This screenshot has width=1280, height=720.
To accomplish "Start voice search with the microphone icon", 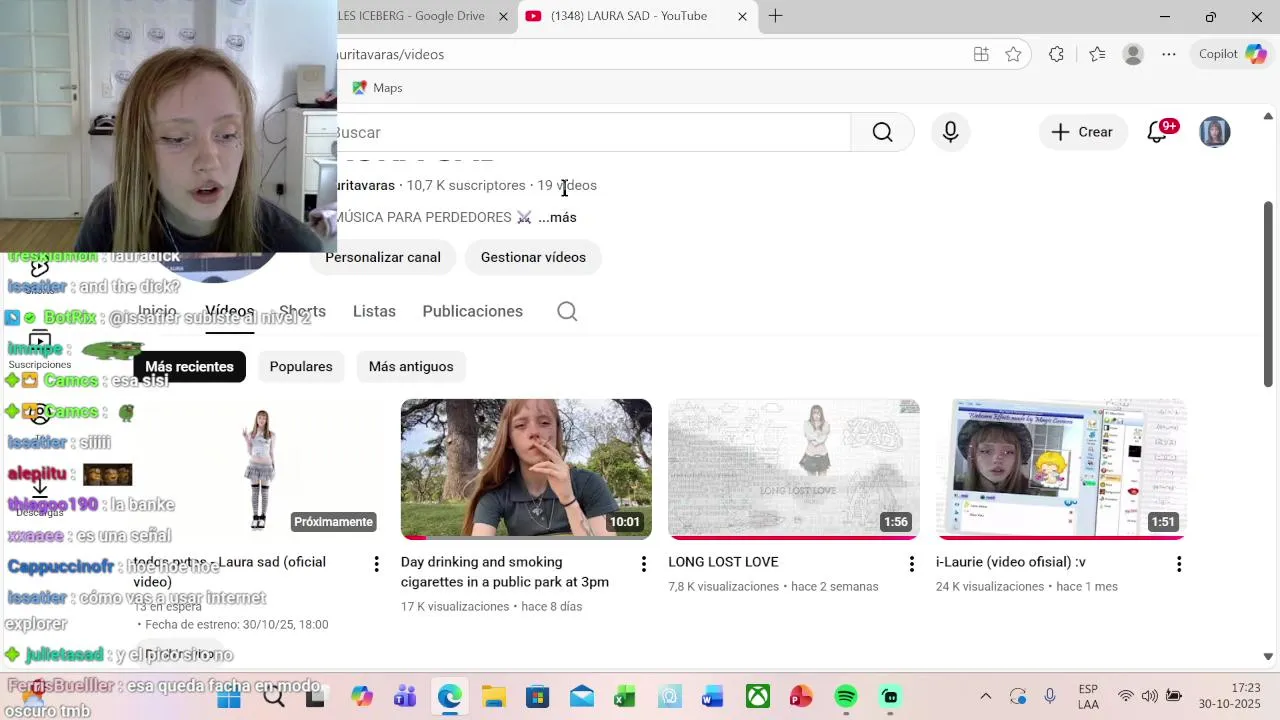I will pos(950,132).
